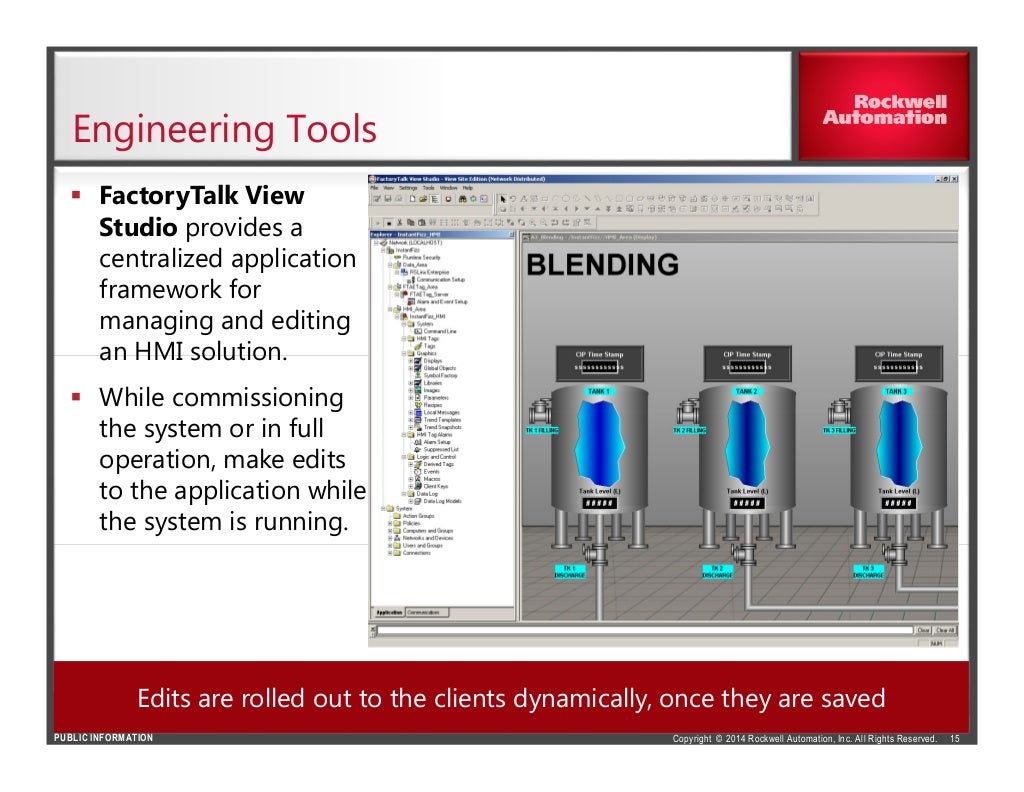The height and width of the screenshot is (792, 1024).
Task: Expand the Libraries node
Action: click(x=411, y=383)
